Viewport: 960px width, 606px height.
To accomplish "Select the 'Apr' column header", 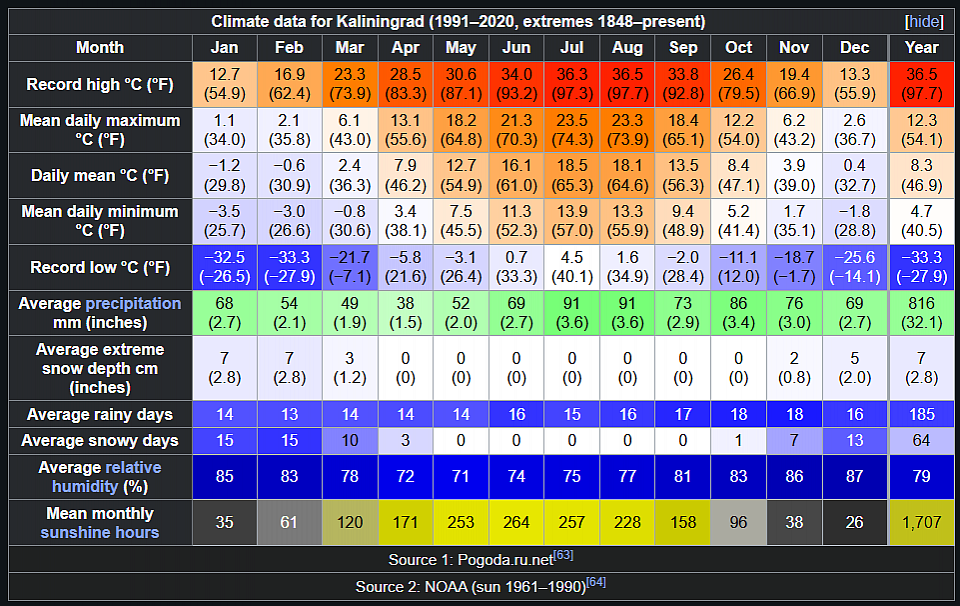I will (x=405, y=48).
